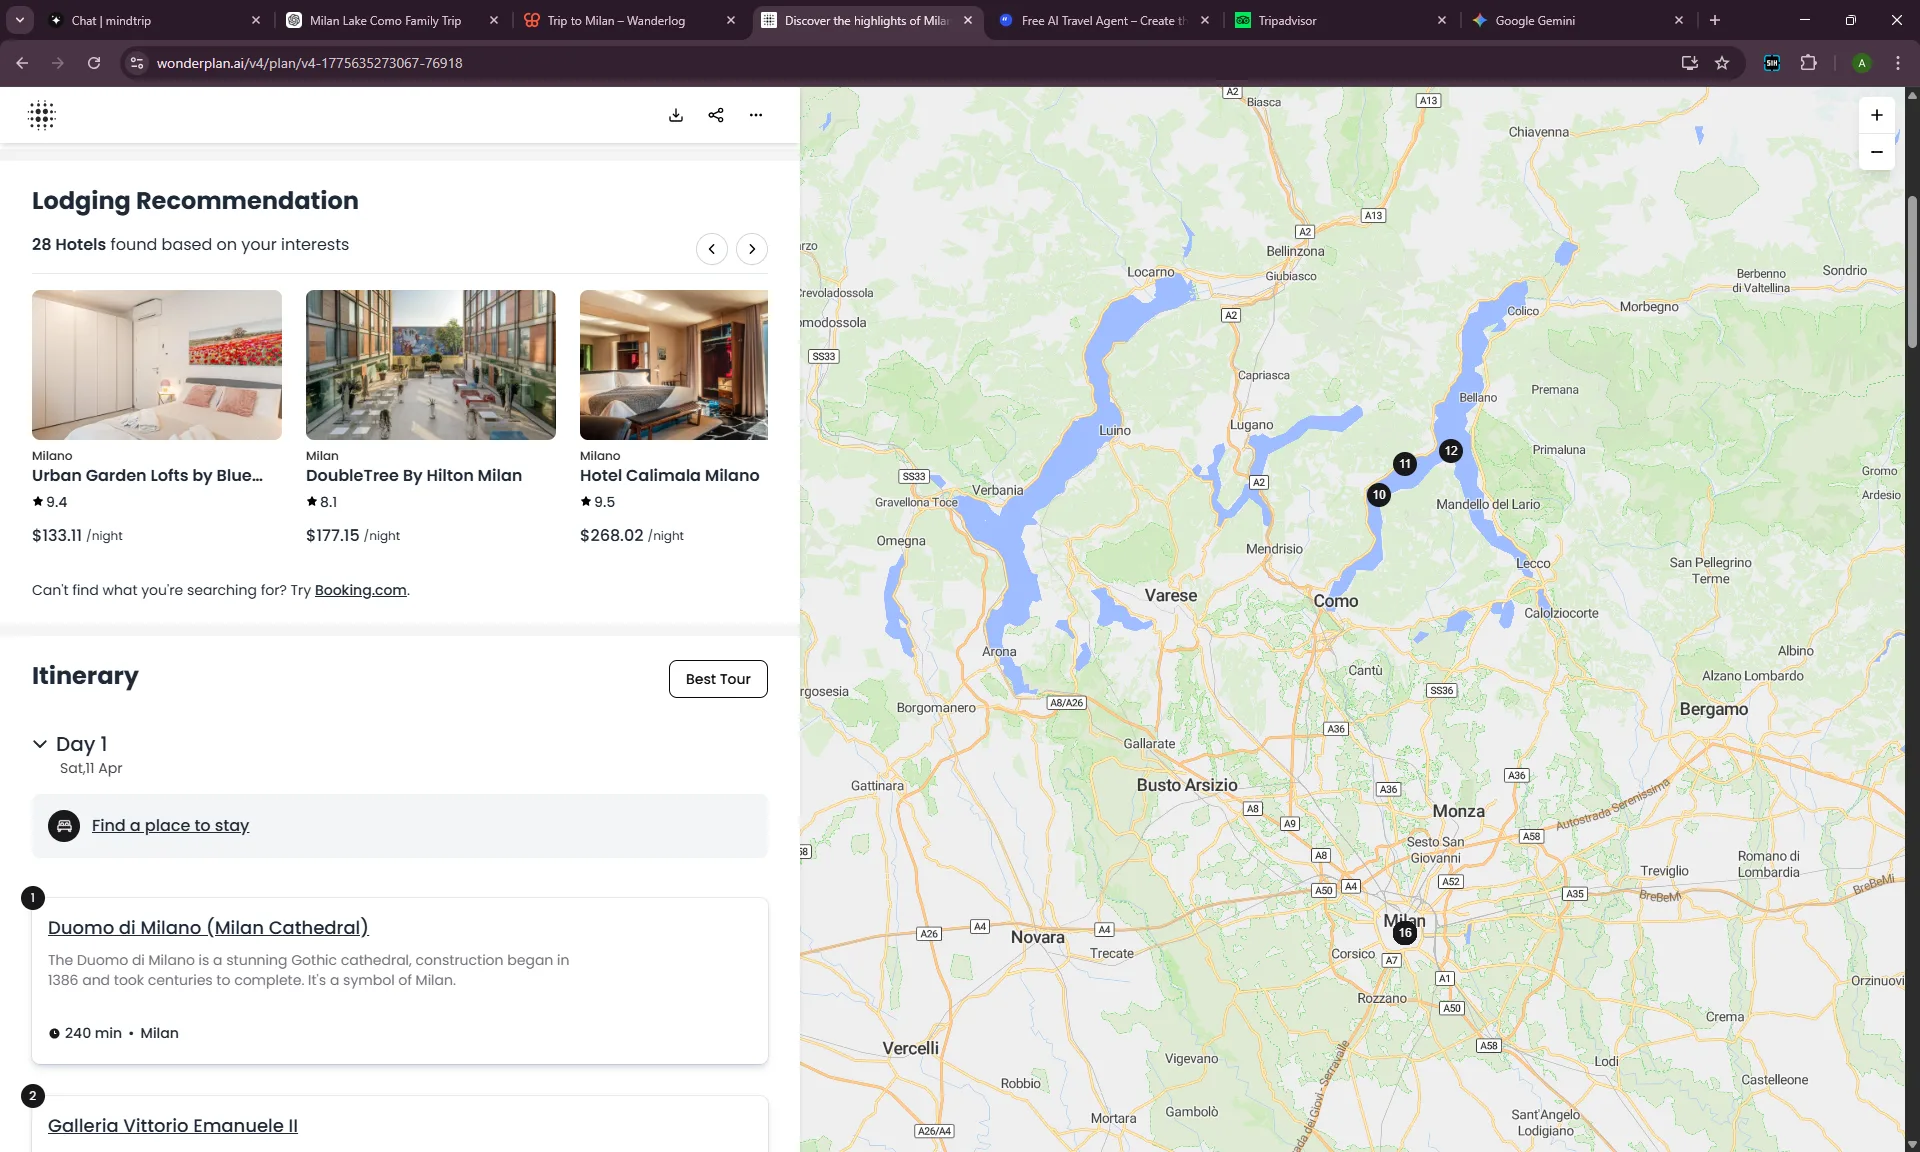Click the address bar URL field
The height and width of the screenshot is (1152, 1920).
tap(900, 63)
